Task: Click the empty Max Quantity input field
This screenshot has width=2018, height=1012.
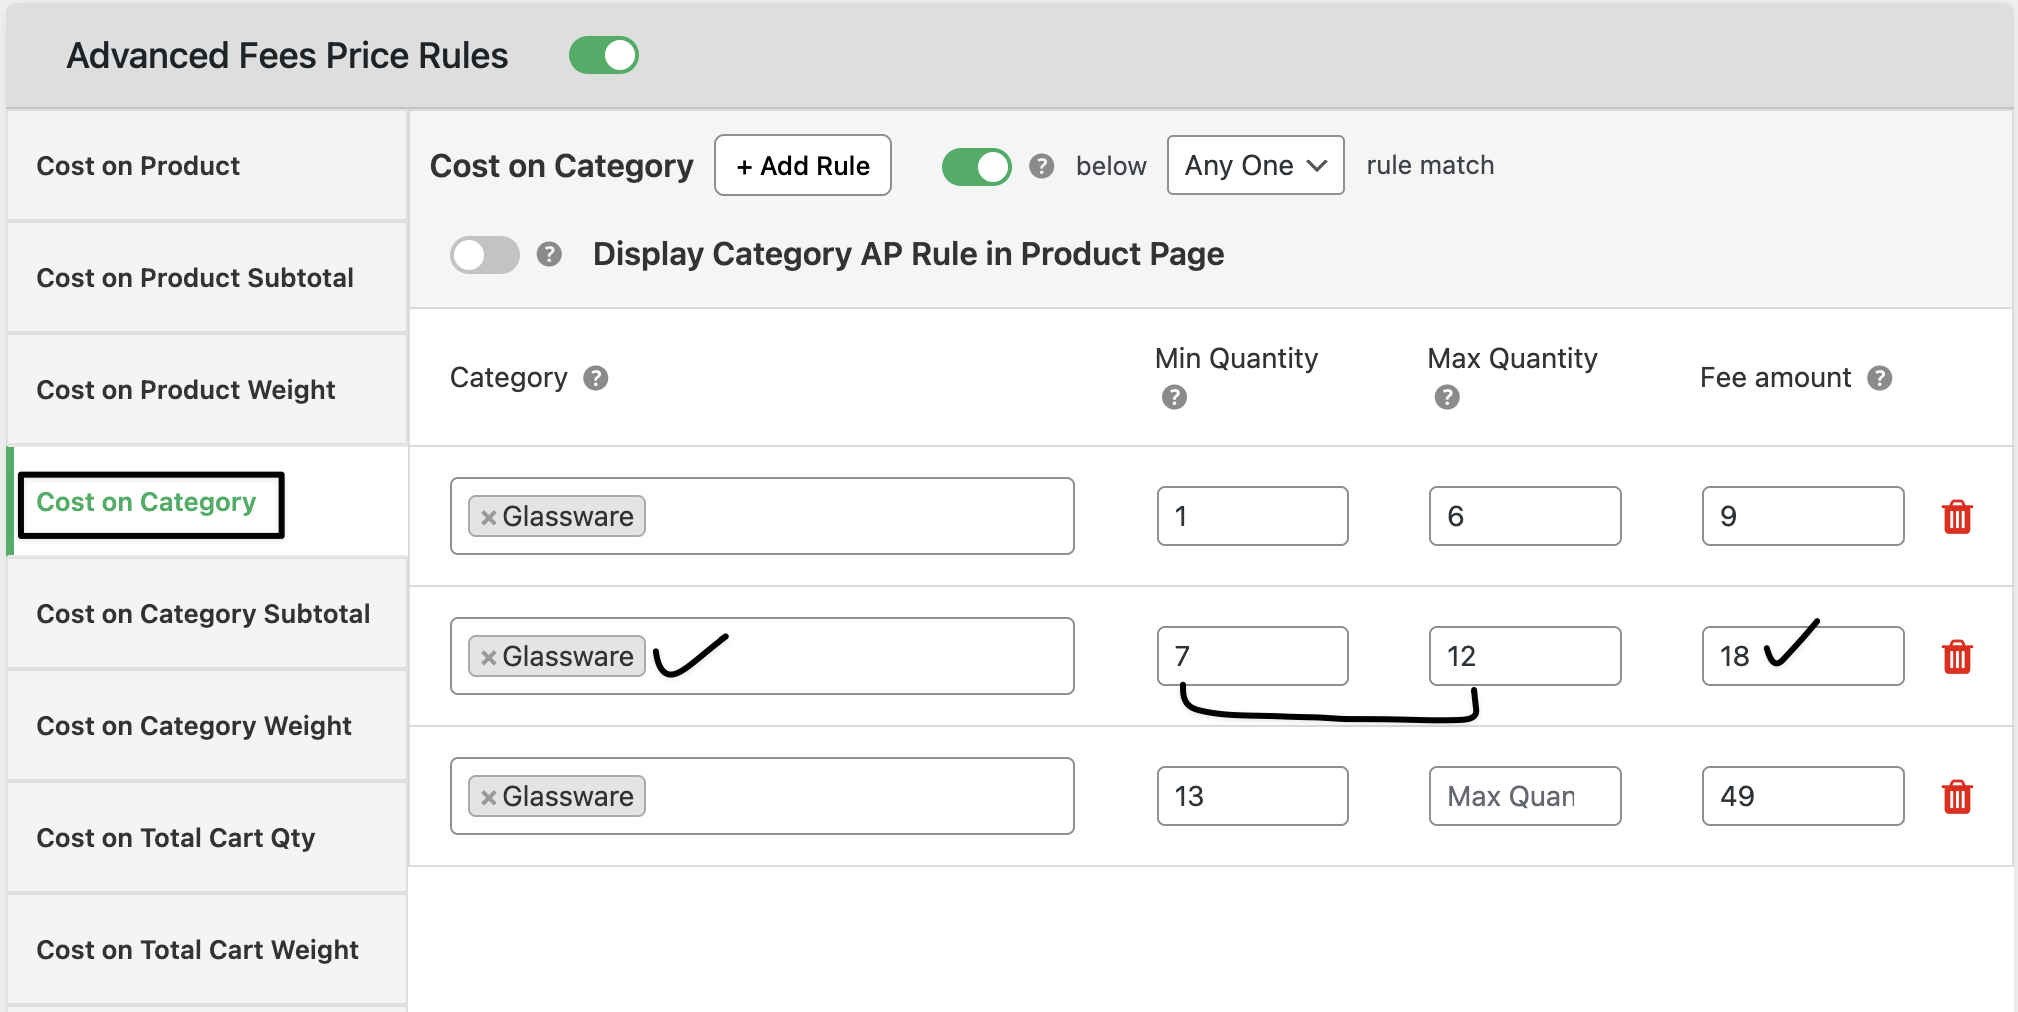Action: [1524, 797]
